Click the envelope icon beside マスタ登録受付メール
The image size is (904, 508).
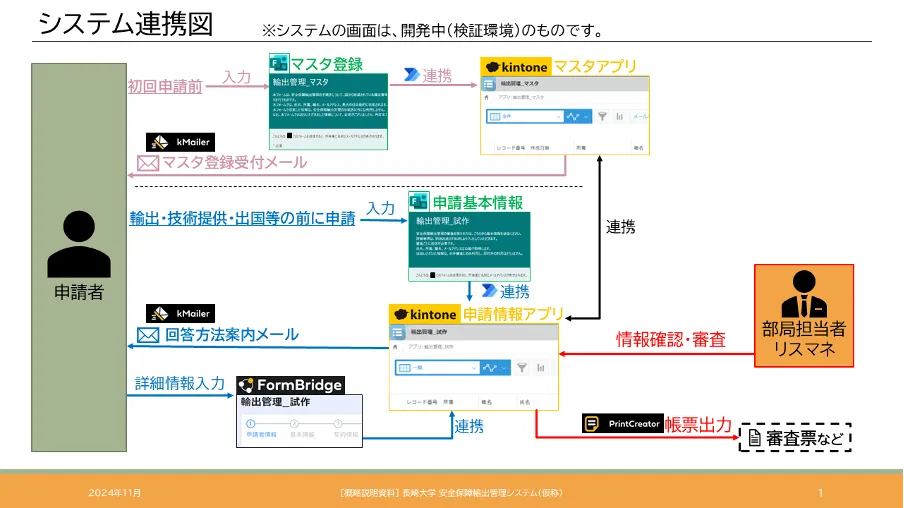(x=148, y=163)
